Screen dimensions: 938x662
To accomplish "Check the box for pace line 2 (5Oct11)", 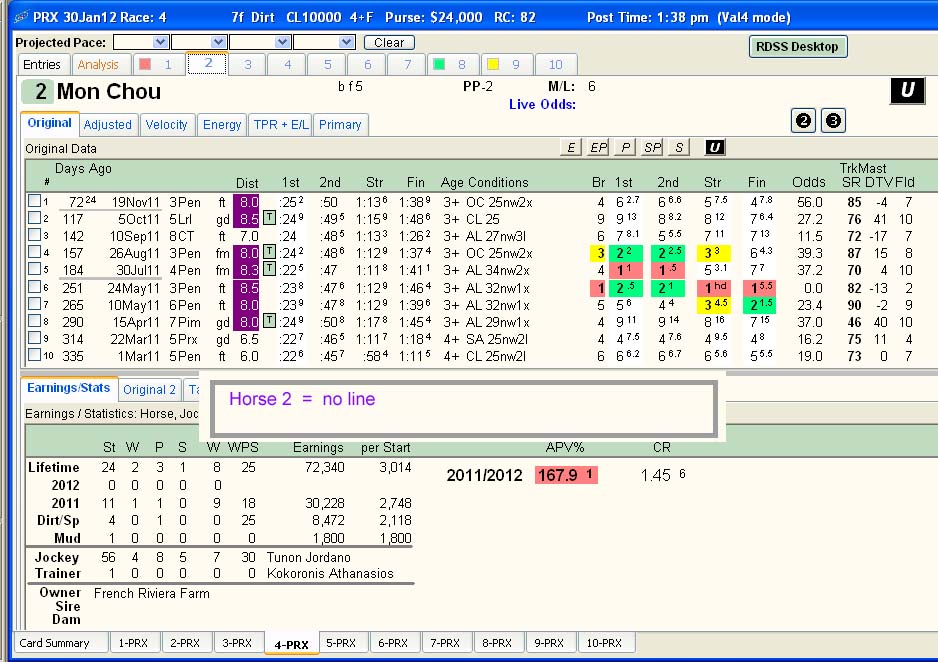I will (34, 218).
